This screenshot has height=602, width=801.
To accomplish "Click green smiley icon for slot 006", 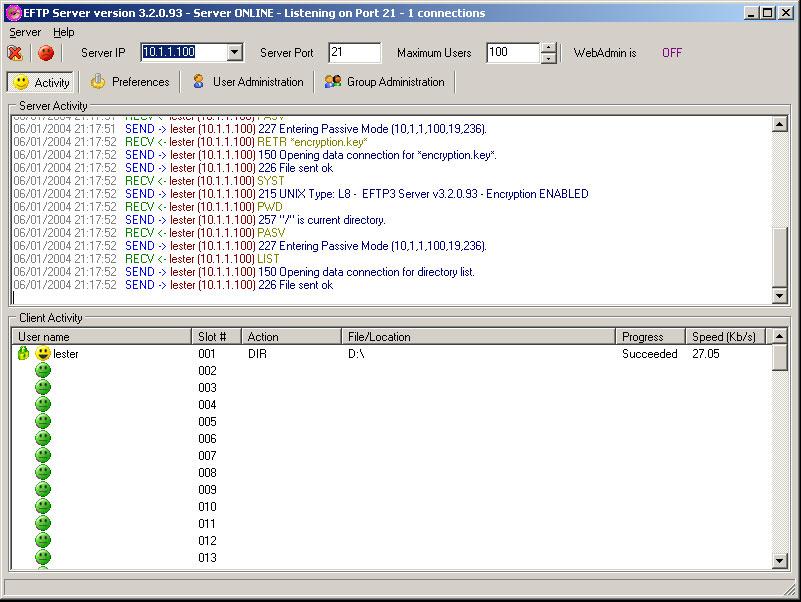I will pyautogui.click(x=43, y=438).
